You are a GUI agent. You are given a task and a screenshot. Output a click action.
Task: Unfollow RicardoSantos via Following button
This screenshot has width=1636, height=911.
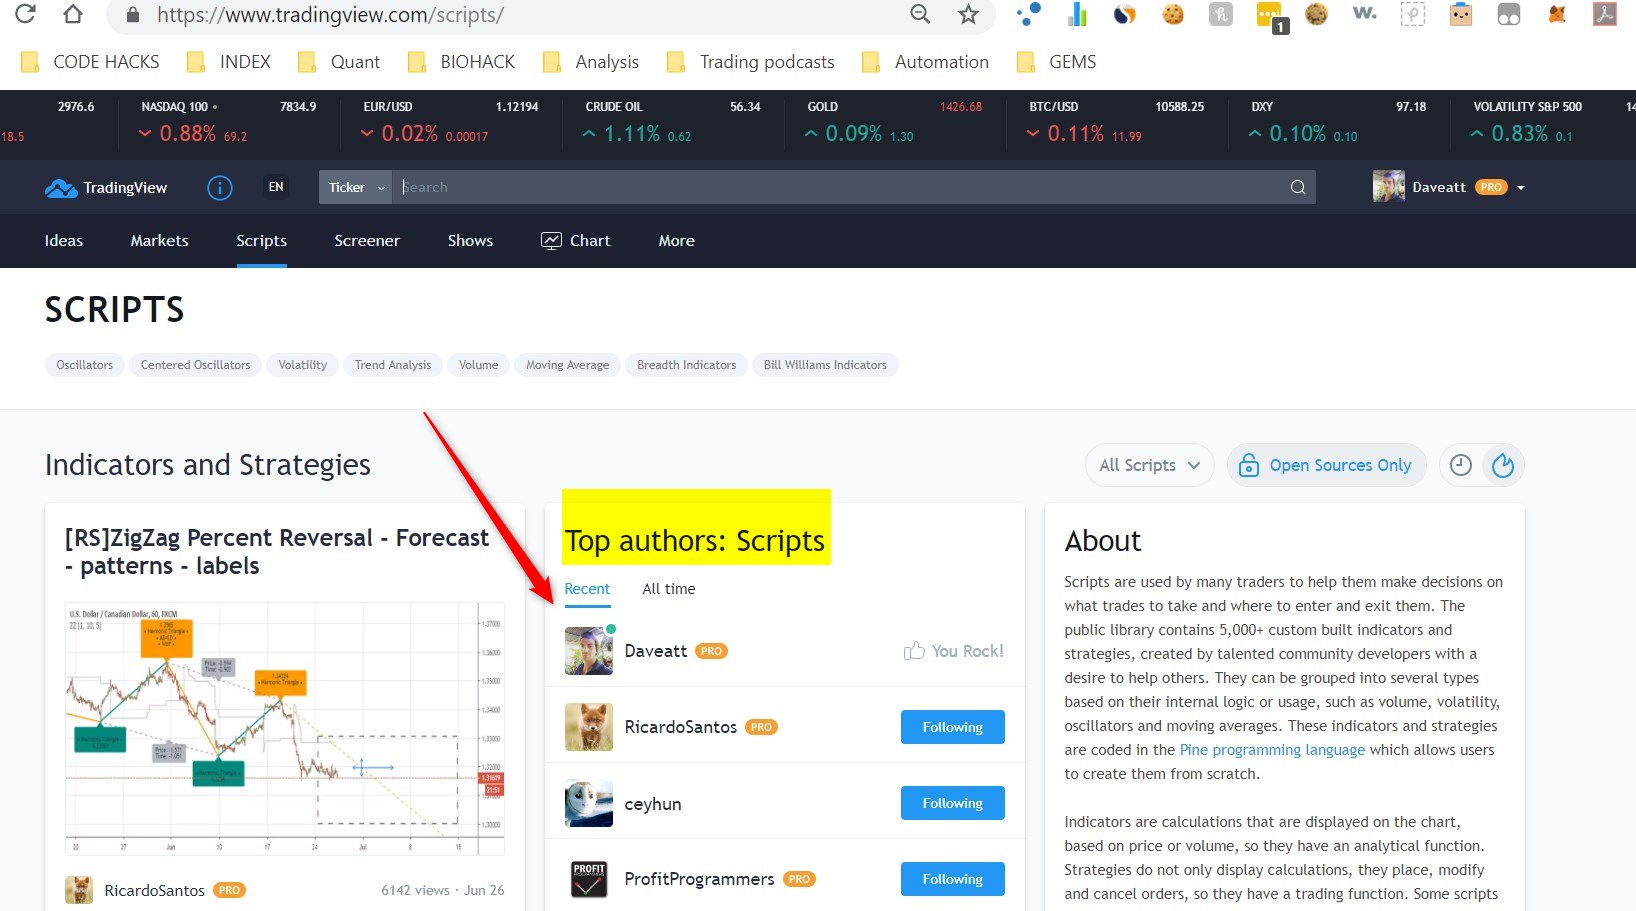pos(953,727)
